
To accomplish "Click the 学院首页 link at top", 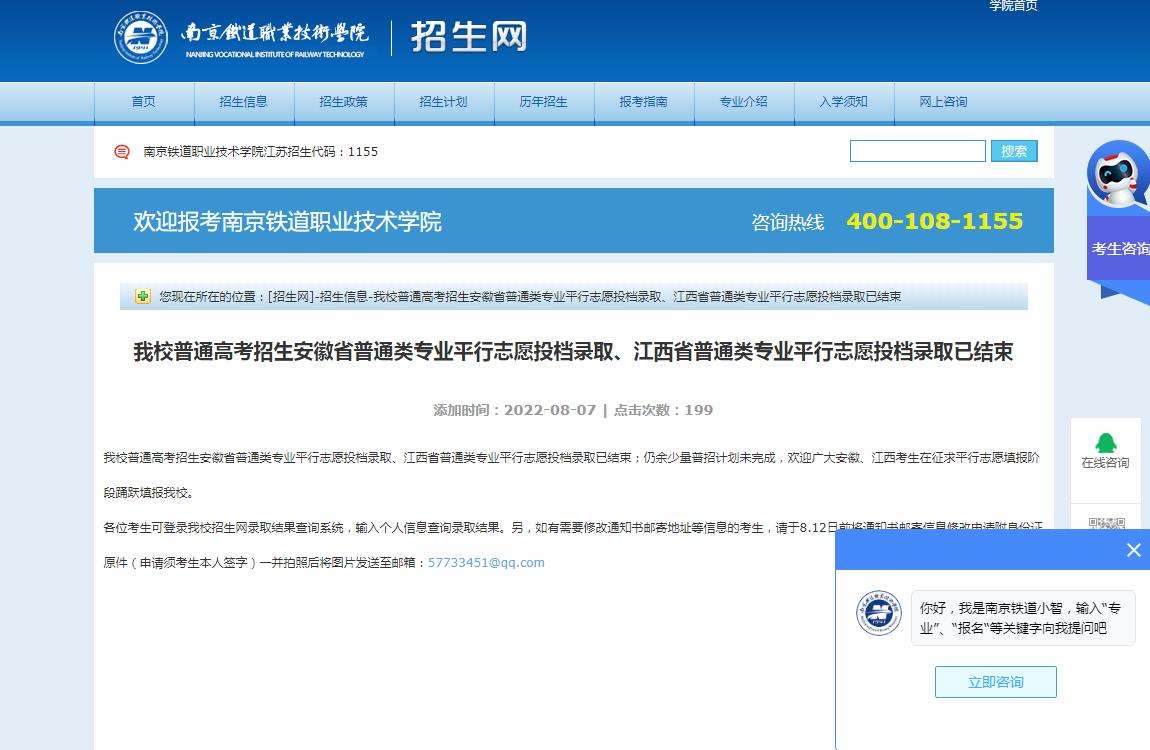I will tap(1014, 6).
